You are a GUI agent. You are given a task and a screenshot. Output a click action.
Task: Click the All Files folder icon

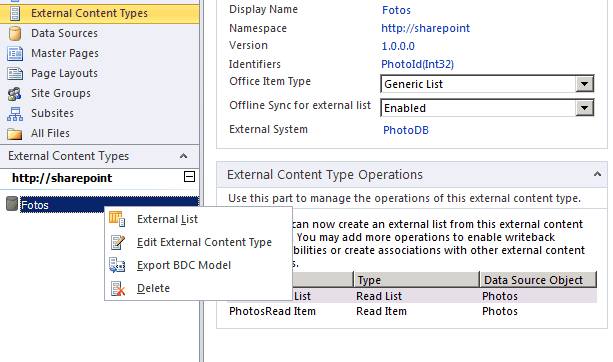[15, 134]
